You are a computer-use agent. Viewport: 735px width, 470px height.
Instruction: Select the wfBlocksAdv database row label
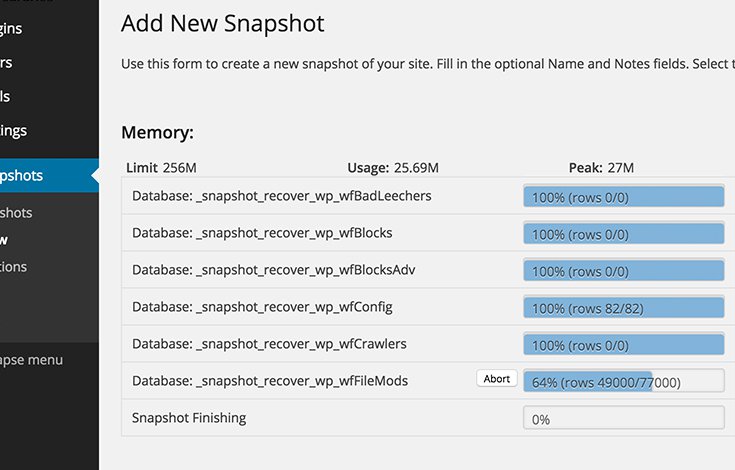273,270
